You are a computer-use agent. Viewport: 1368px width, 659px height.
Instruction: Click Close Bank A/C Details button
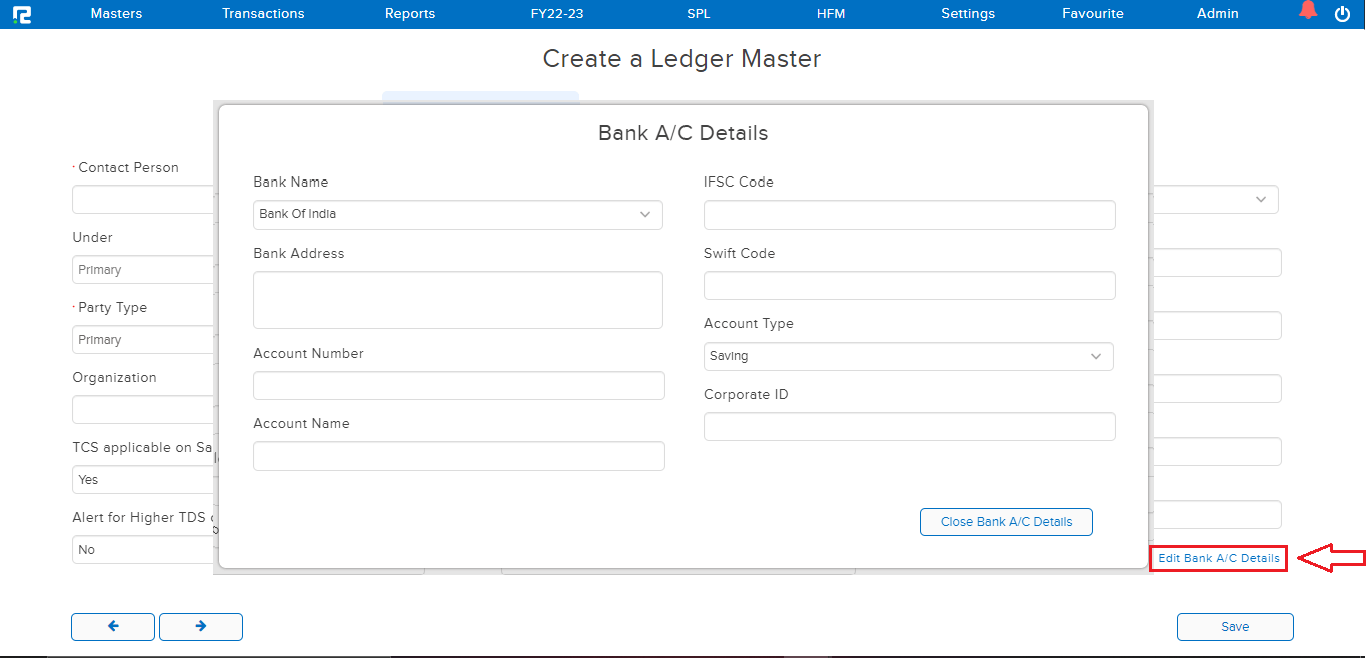tap(1006, 522)
